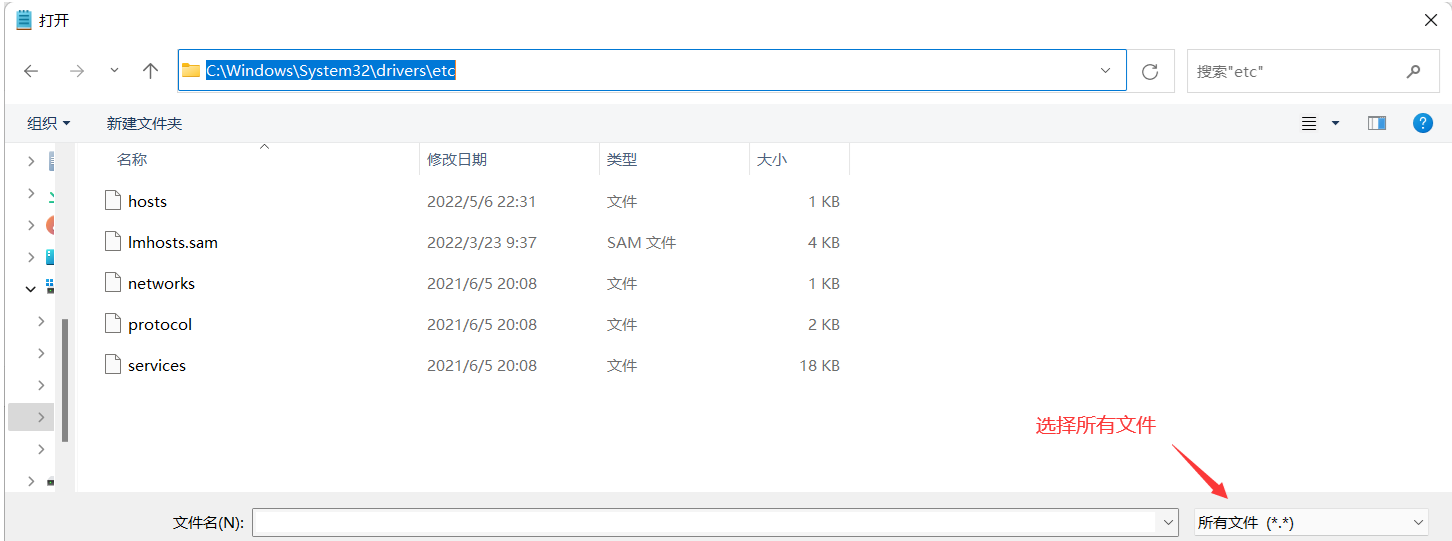Click the SAM 文件 type cell
This screenshot has width=1452, height=541.
pos(642,242)
